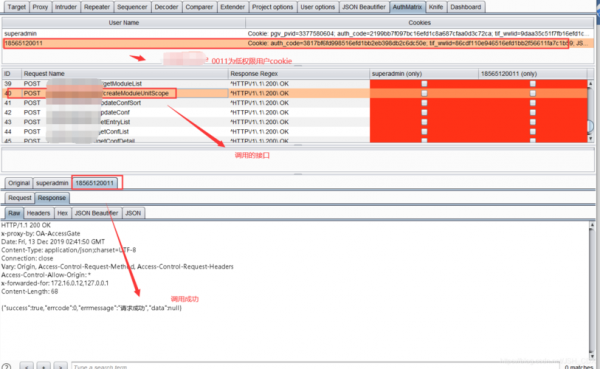Open the JSON Beautifier top tab
The width and height of the screenshot is (600, 369).
[x=364, y=7]
